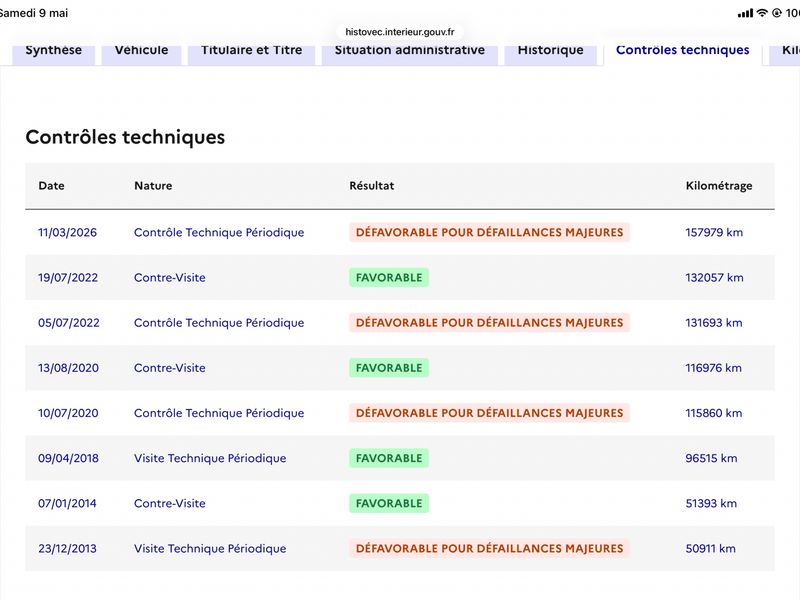The width and height of the screenshot is (800, 600).
Task: Switch to the Véhicule tab
Action: 141,51
